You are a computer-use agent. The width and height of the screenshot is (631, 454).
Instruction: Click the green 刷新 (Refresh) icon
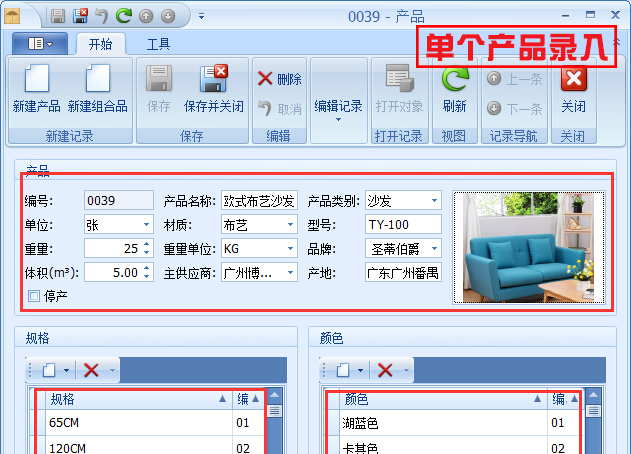(454, 82)
